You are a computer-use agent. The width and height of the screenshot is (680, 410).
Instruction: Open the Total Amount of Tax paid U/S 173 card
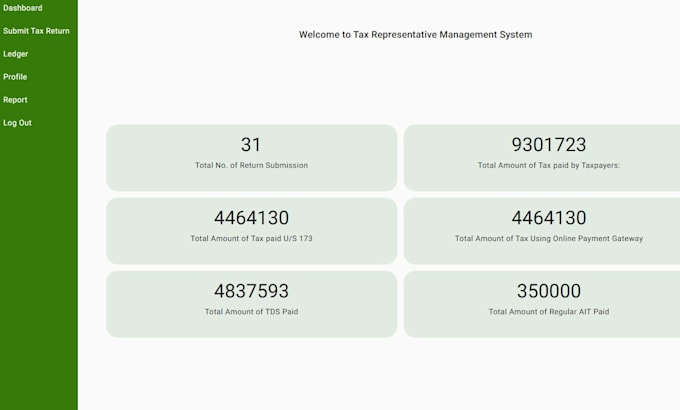click(252, 231)
